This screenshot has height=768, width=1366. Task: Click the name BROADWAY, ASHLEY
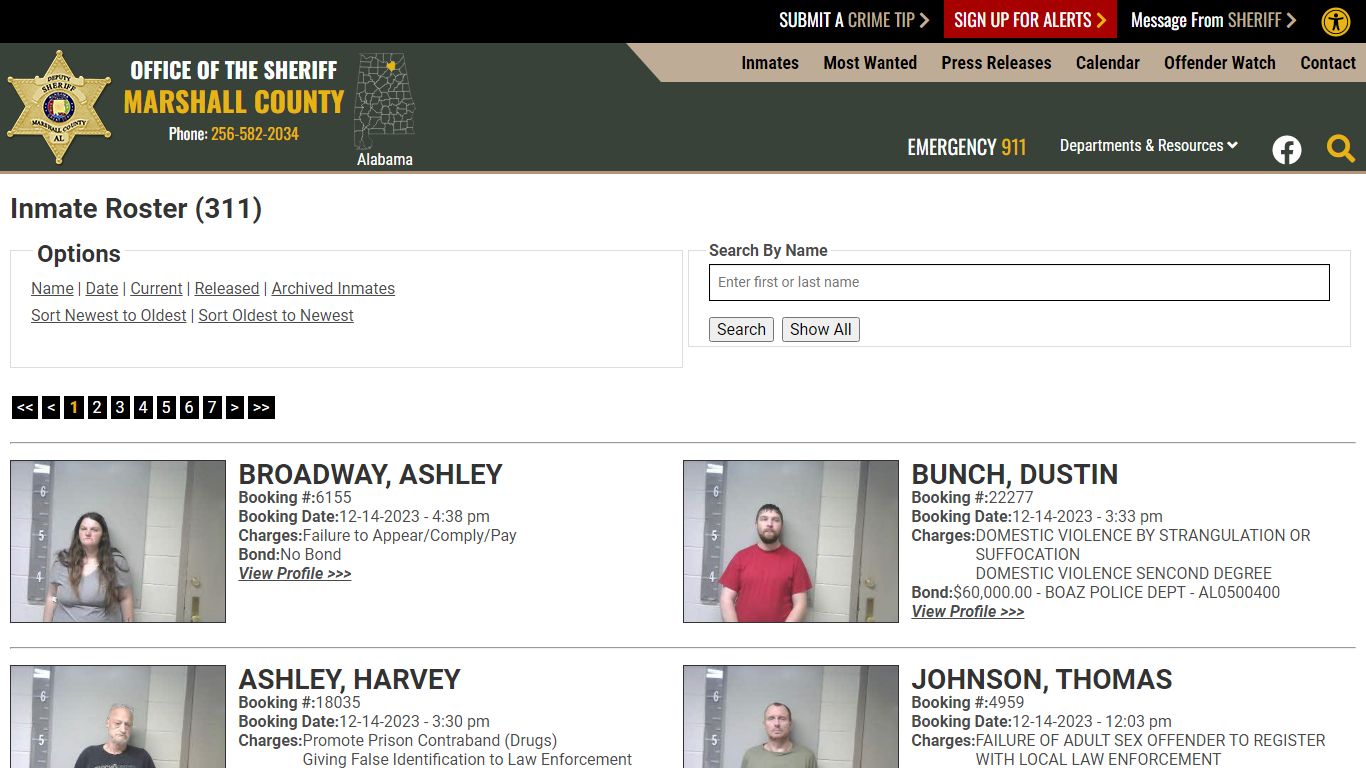click(370, 474)
